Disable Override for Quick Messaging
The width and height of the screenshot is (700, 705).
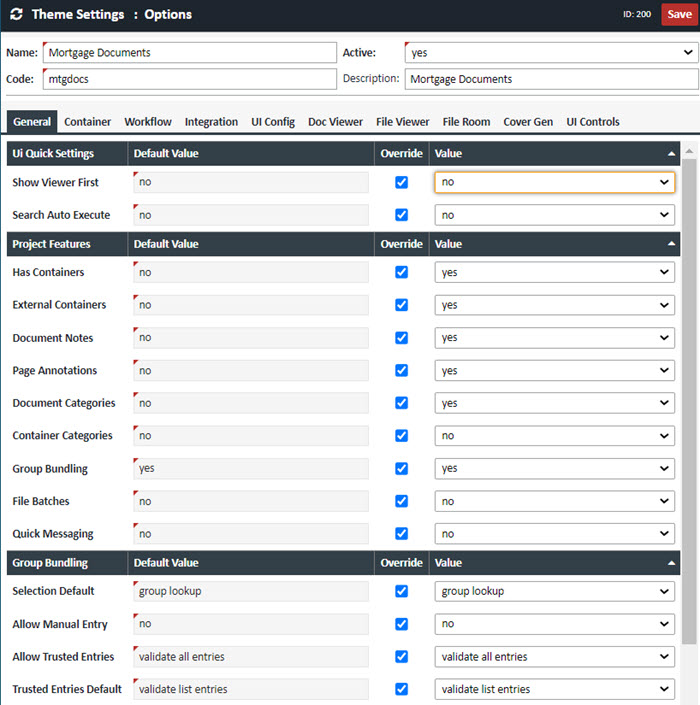coord(401,534)
